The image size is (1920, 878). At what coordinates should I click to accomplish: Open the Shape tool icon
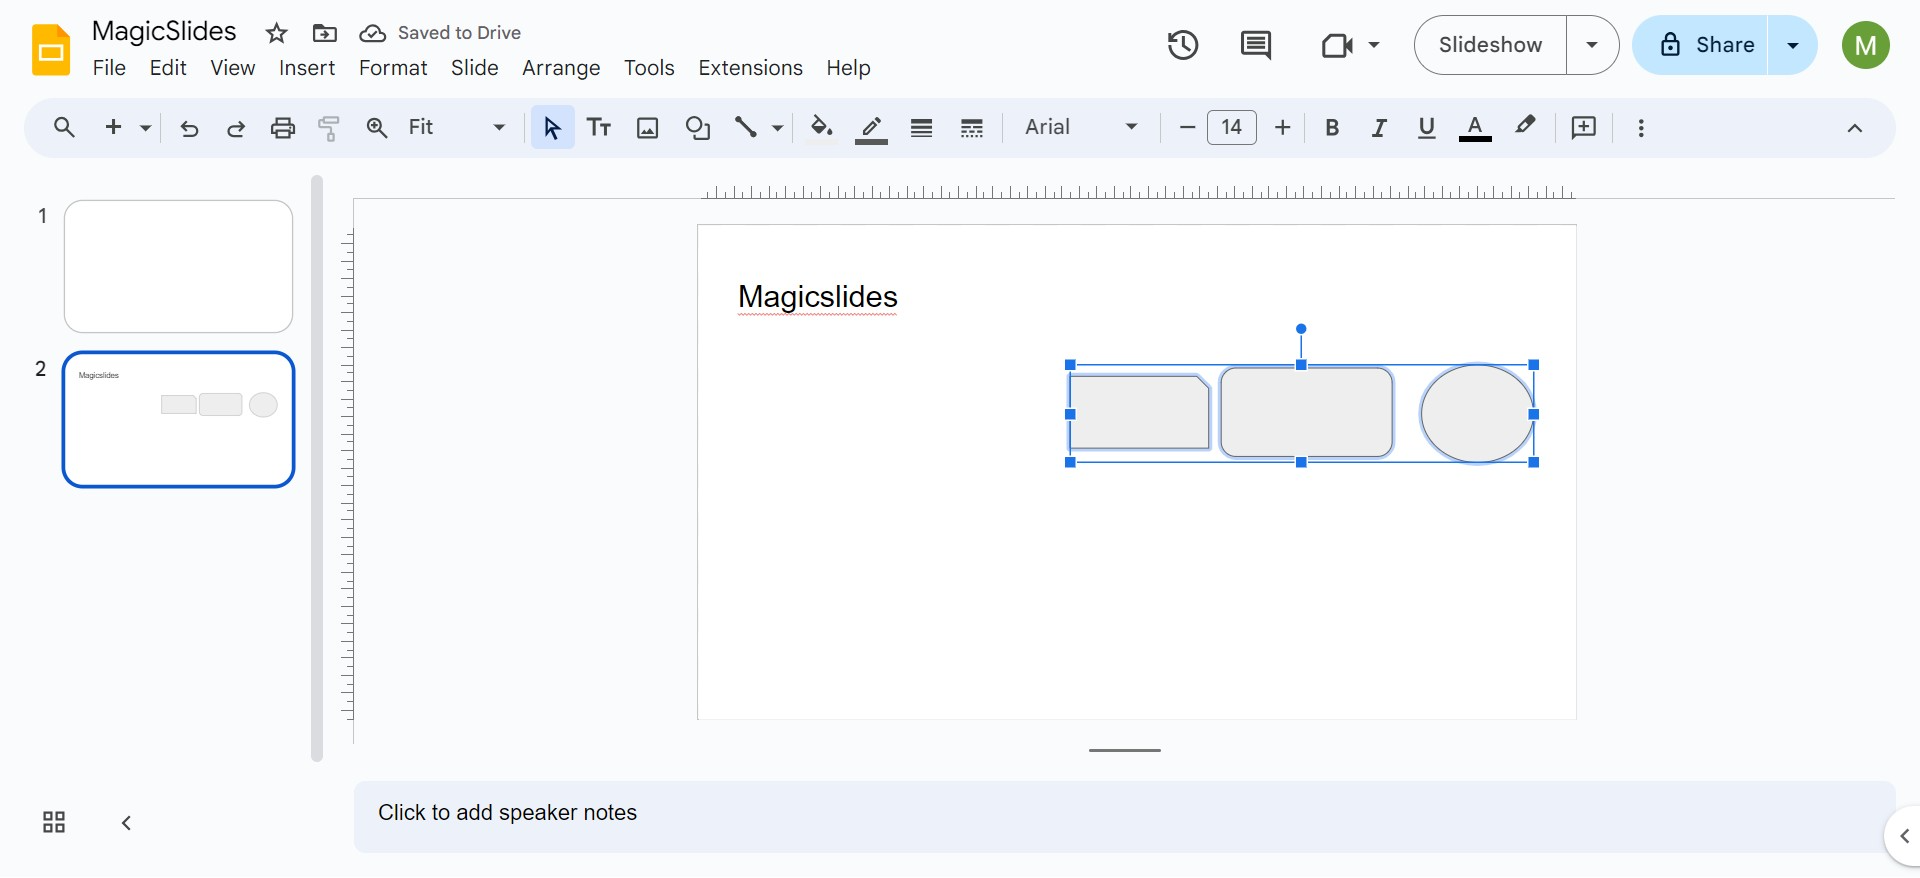click(x=697, y=128)
